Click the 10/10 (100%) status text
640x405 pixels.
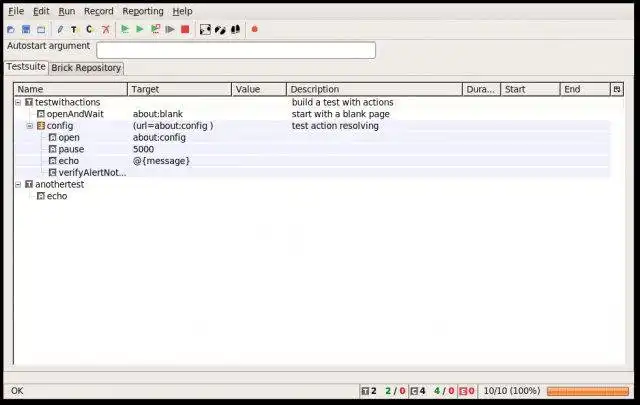tap(512, 391)
